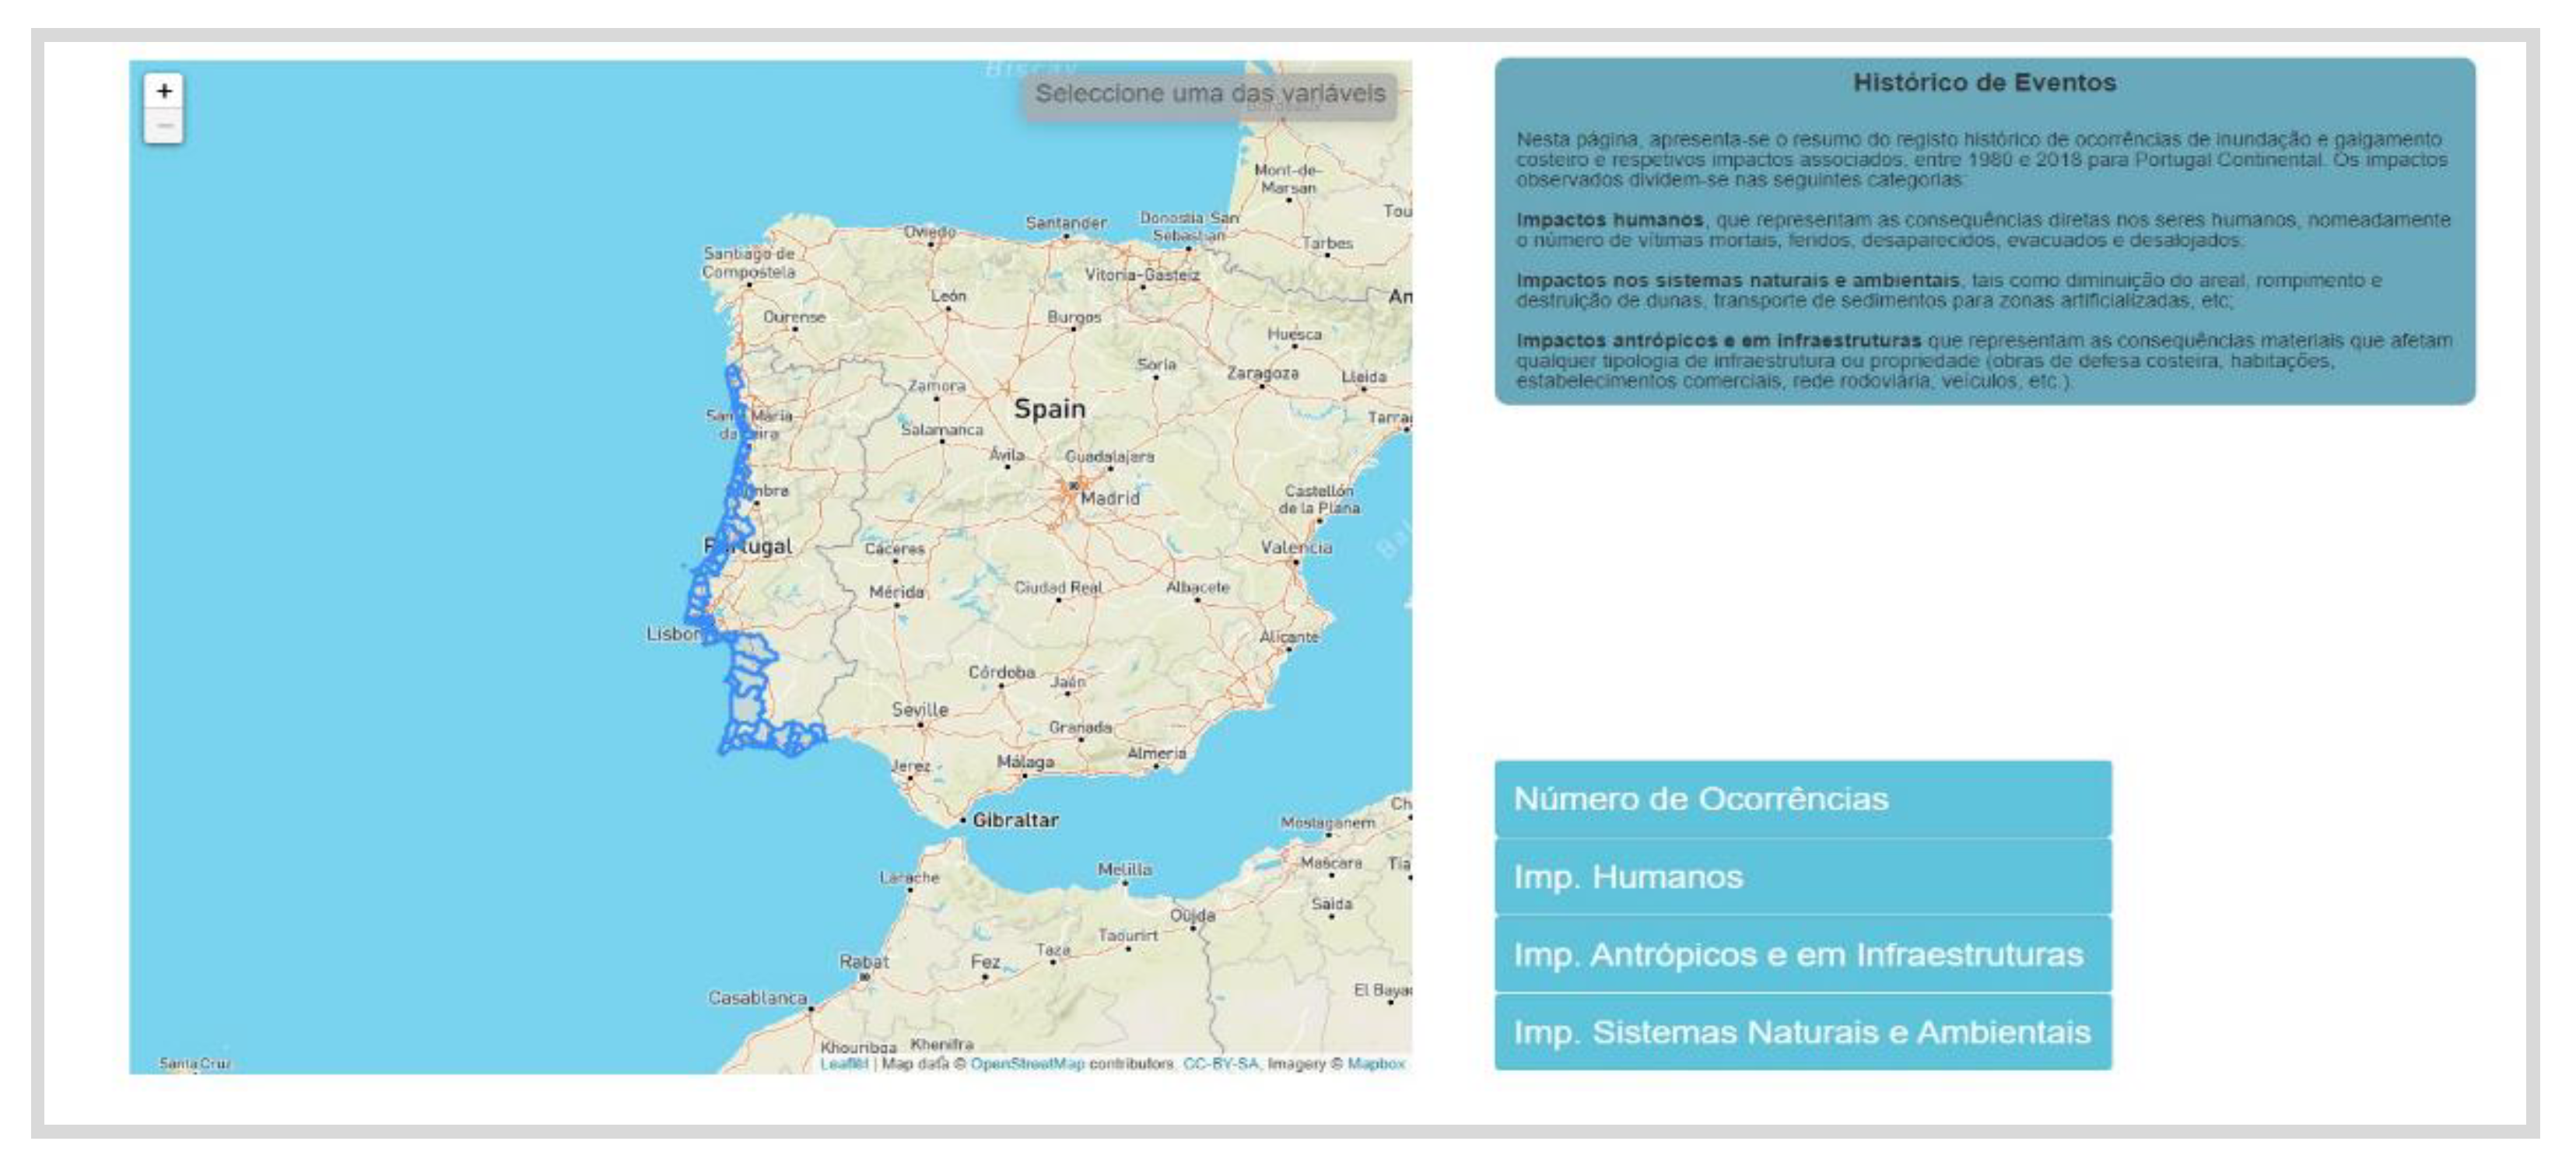The height and width of the screenshot is (1169, 2576).
Task: Zoom in the map with plus button
Action: click(164, 91)
